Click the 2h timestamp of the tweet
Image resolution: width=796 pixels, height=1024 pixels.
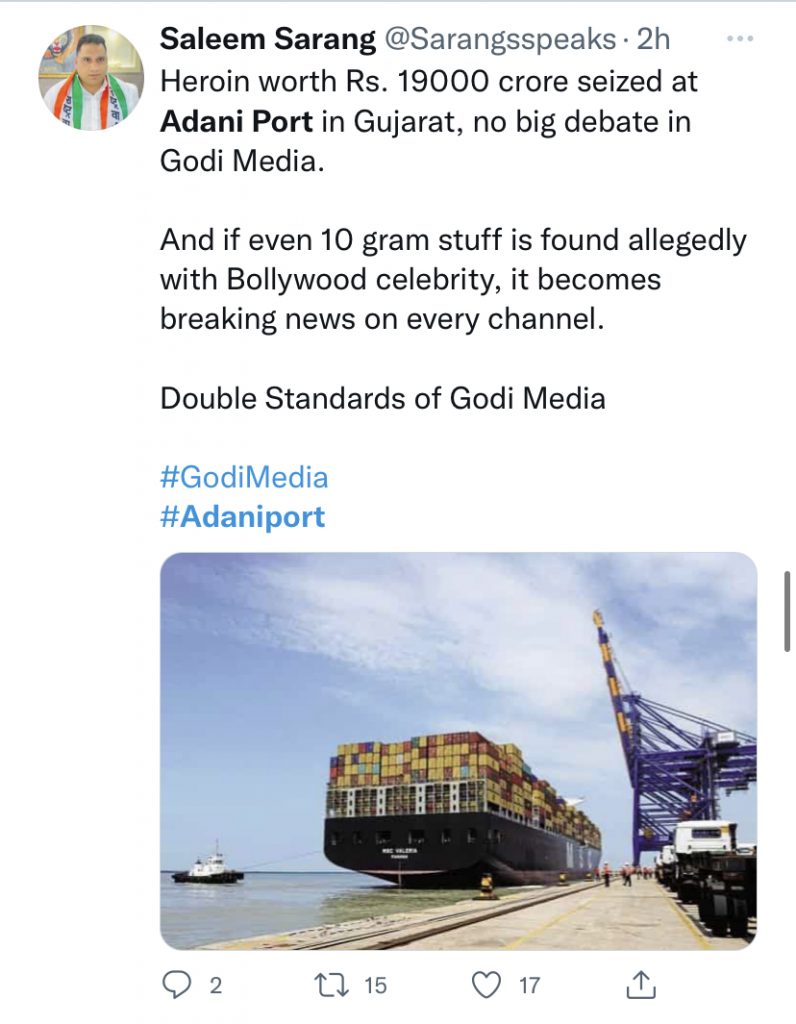click(x=652, y=39)
